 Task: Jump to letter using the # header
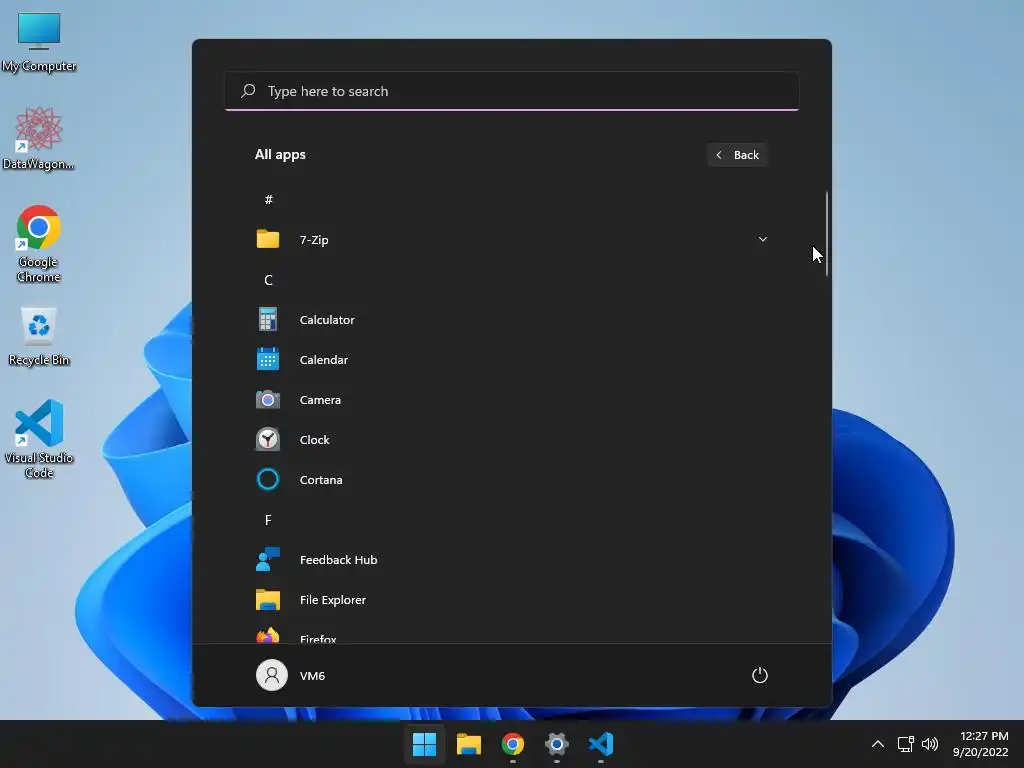(268, 199)
